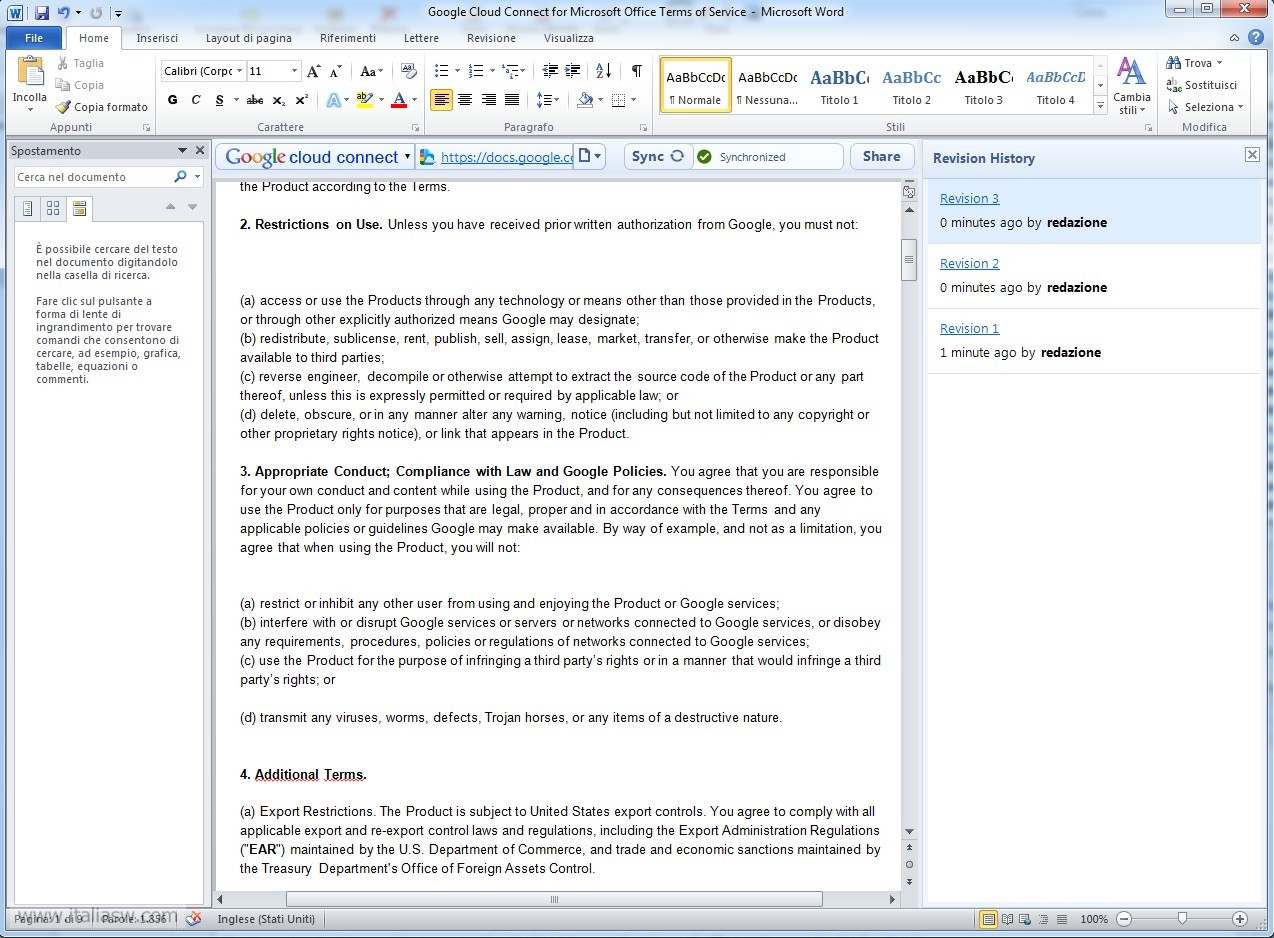This screenshot has height=938, width=1274.
Task: Toggle subscript x₂ formatting
Action: [x=279, y=100]
